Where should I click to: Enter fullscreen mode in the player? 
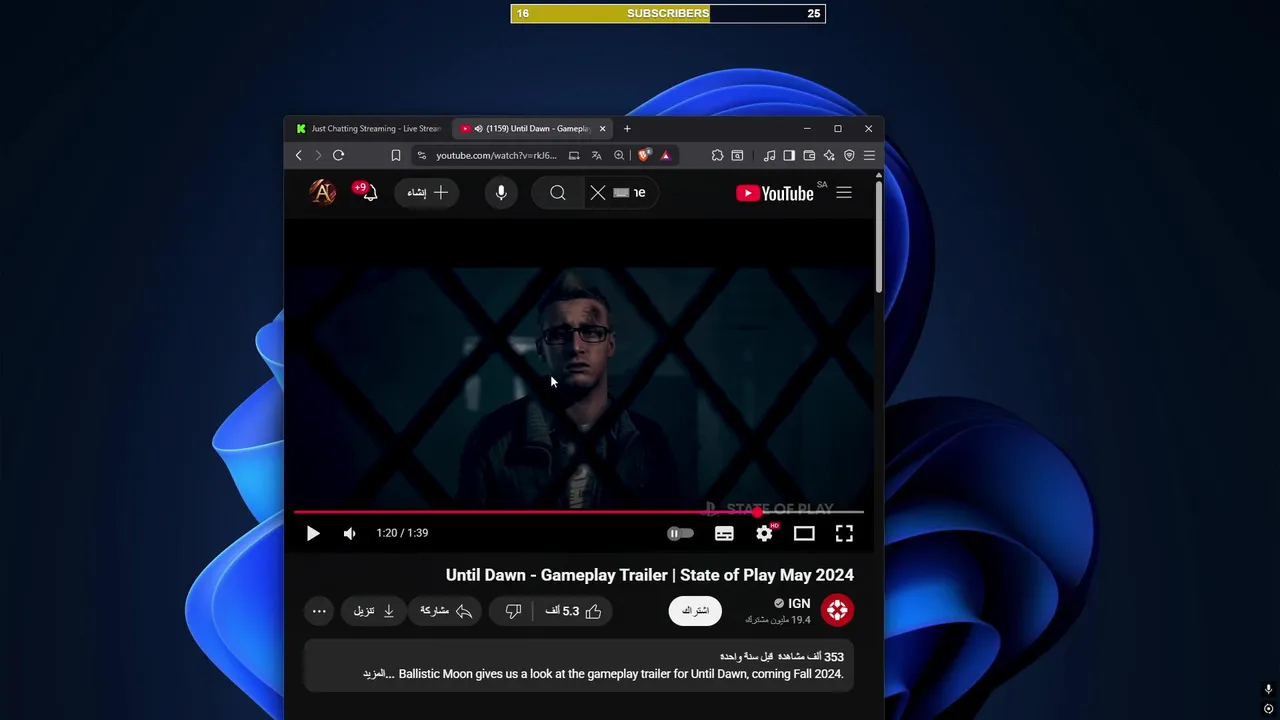[844, 534]
